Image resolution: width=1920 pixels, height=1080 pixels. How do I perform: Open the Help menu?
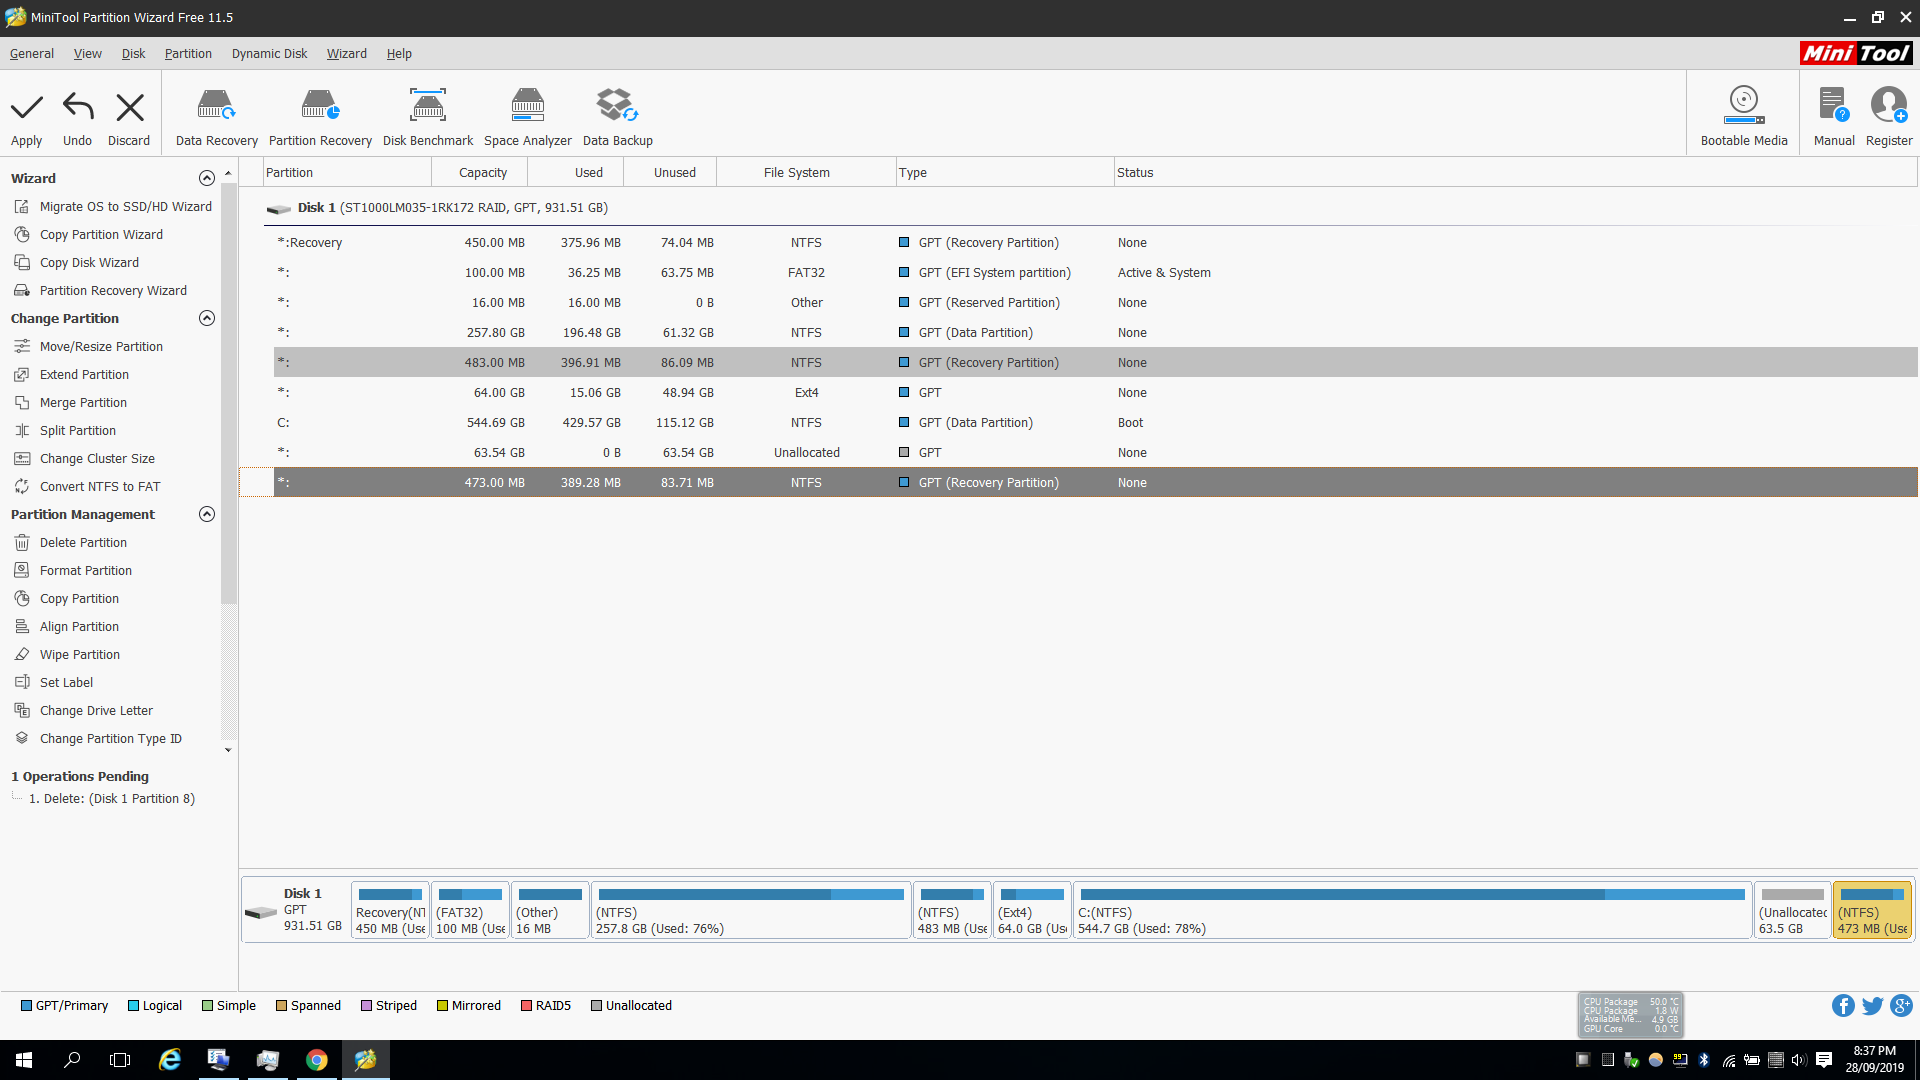click(x=399, y=54)
